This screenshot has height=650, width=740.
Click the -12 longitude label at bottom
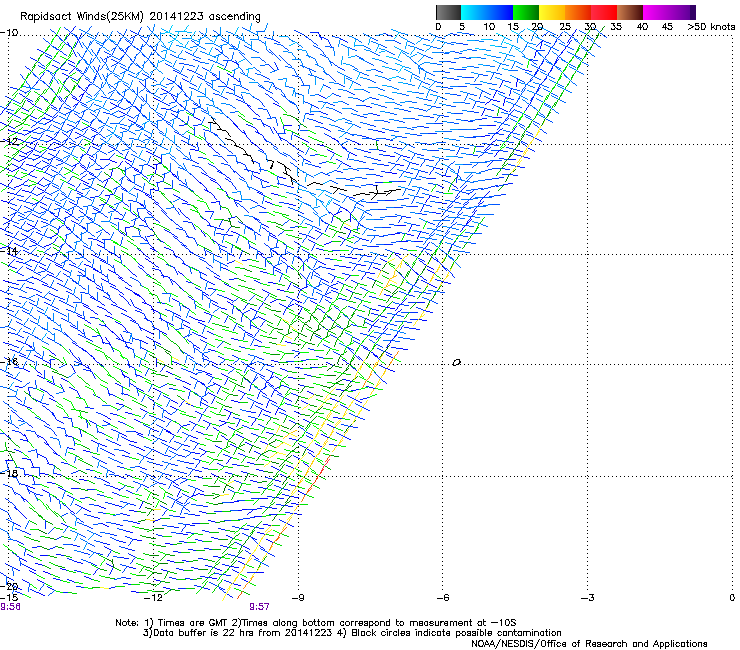pos(153,598)
